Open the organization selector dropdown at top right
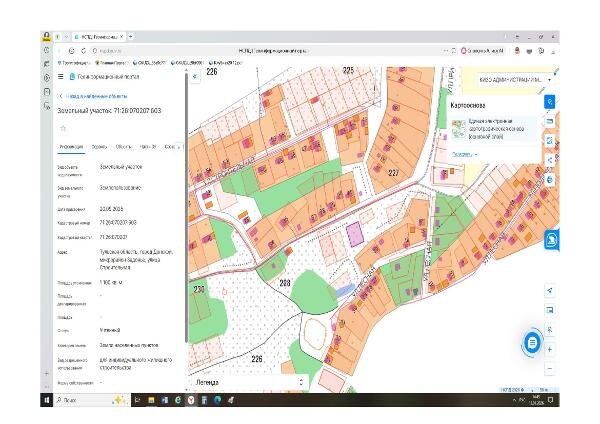The height and width of the screenshot is (424, 600). [x=515, y=80]
